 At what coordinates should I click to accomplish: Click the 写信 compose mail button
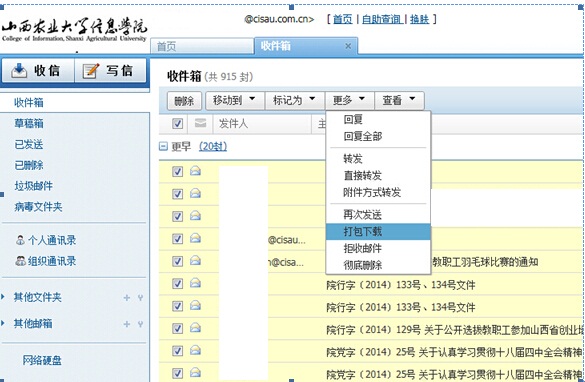pyautogui.click(x=110, y=70)
